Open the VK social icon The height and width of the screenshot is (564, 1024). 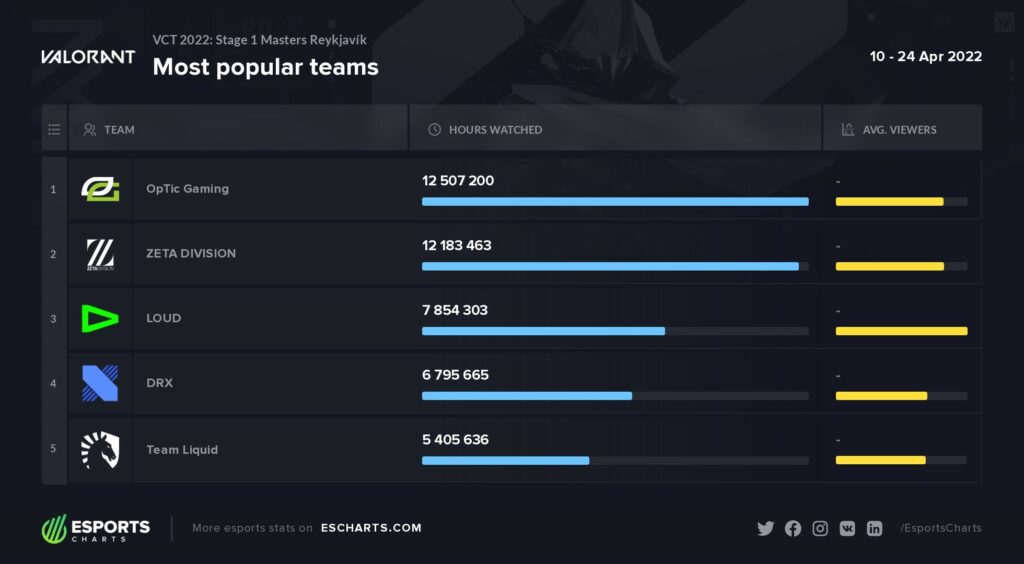tap(847, 529)
